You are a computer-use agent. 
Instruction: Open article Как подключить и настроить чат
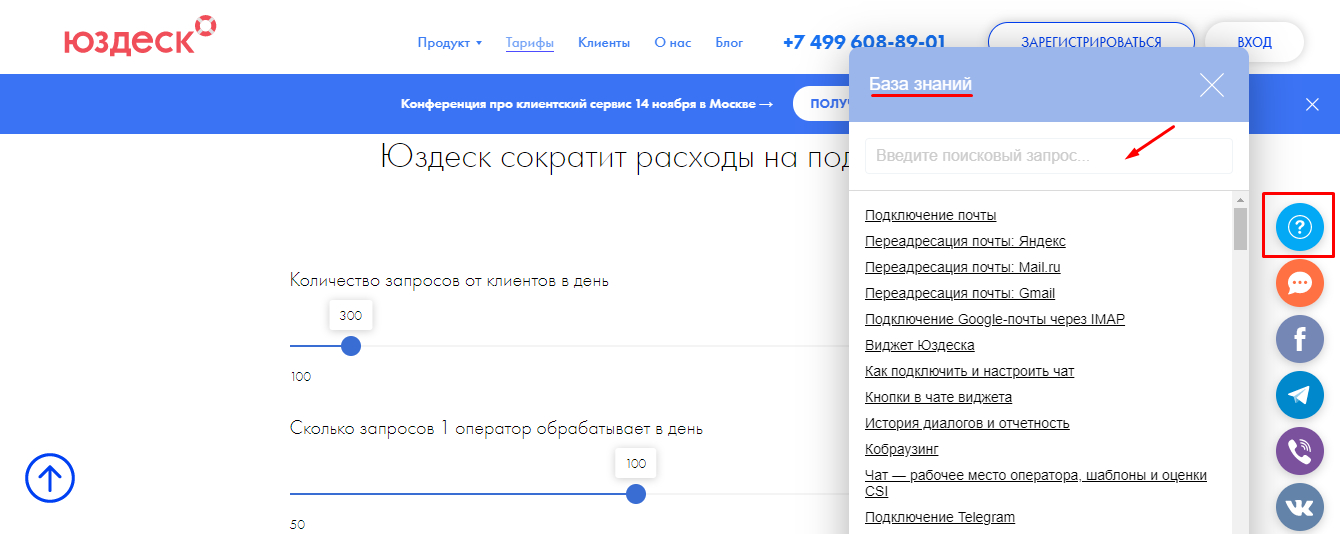click(x=969, y=371)
